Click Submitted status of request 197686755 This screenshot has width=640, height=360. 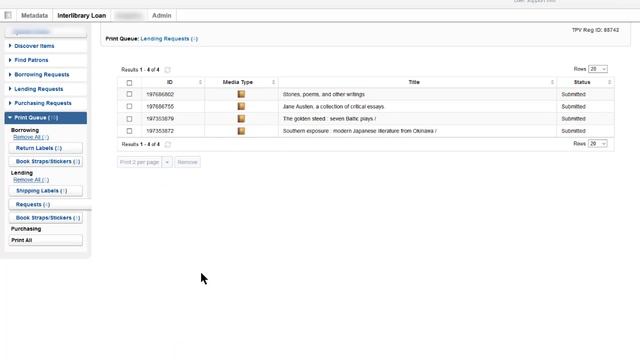(573, 107)
